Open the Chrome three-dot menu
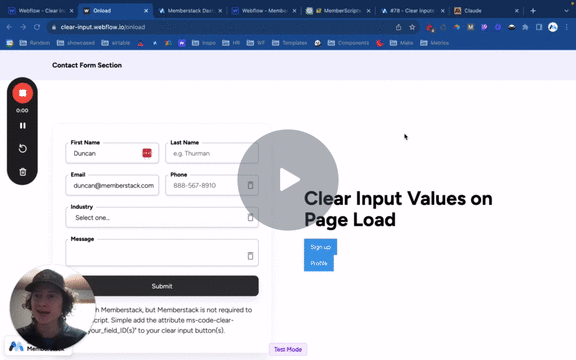 coord(567,27)
